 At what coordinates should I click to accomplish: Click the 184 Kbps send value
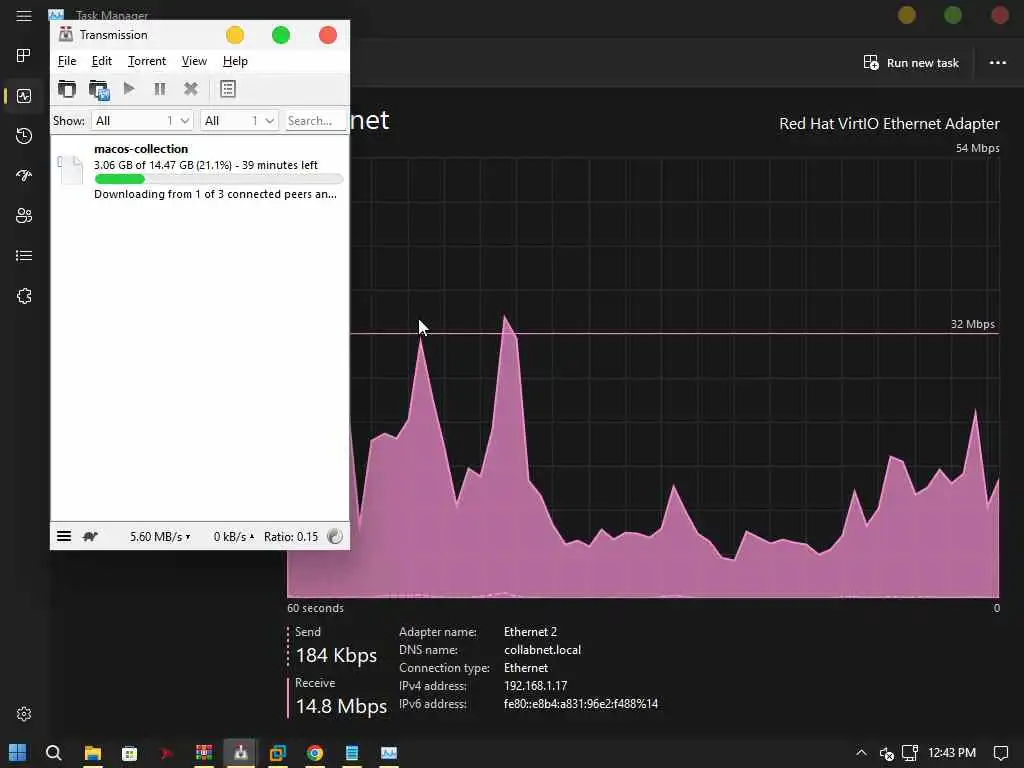point(336,655)
